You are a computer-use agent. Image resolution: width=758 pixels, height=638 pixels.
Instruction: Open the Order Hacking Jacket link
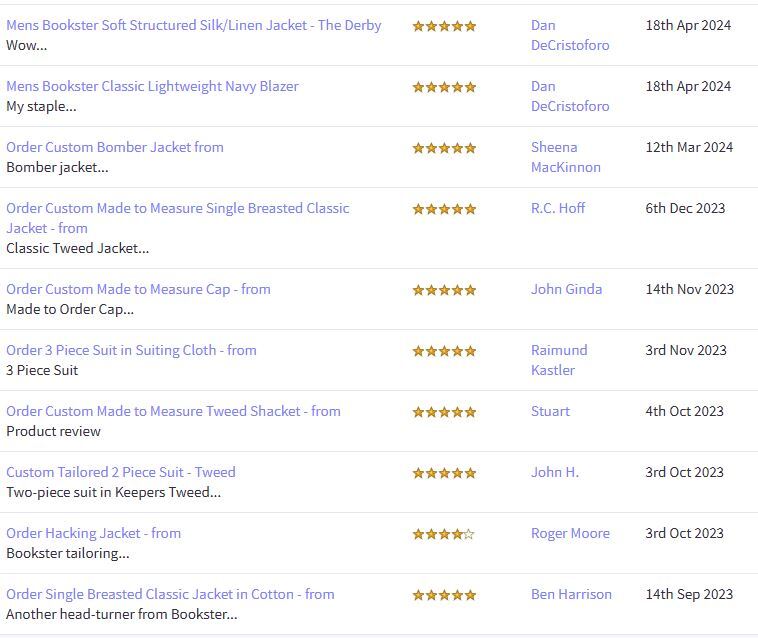[93, 533]
